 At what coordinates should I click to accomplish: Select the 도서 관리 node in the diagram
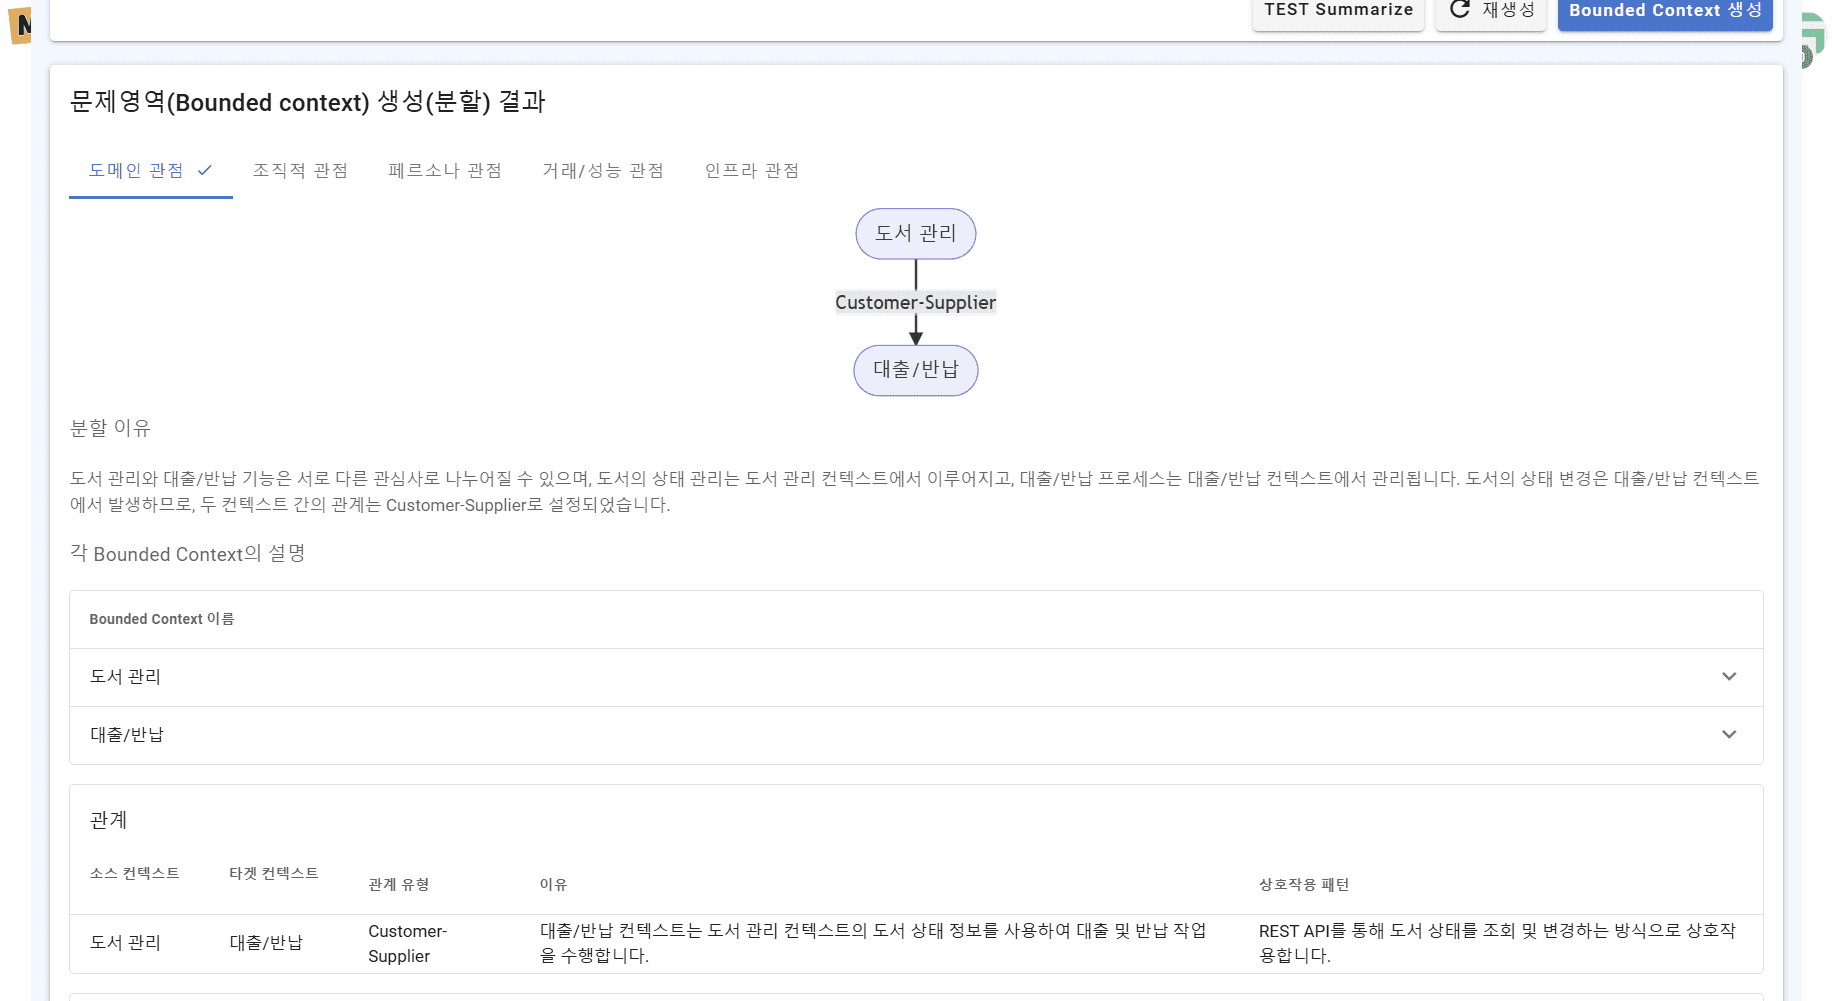(x=915, y=234)
